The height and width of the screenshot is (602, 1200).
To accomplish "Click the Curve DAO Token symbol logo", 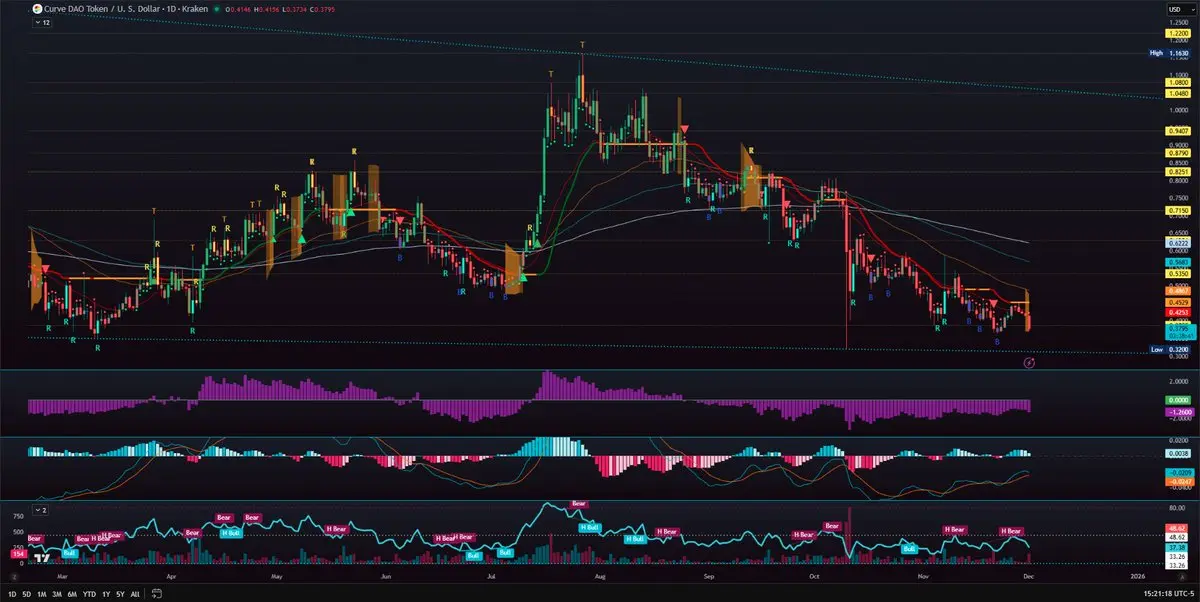I will (x=37, y=8).
